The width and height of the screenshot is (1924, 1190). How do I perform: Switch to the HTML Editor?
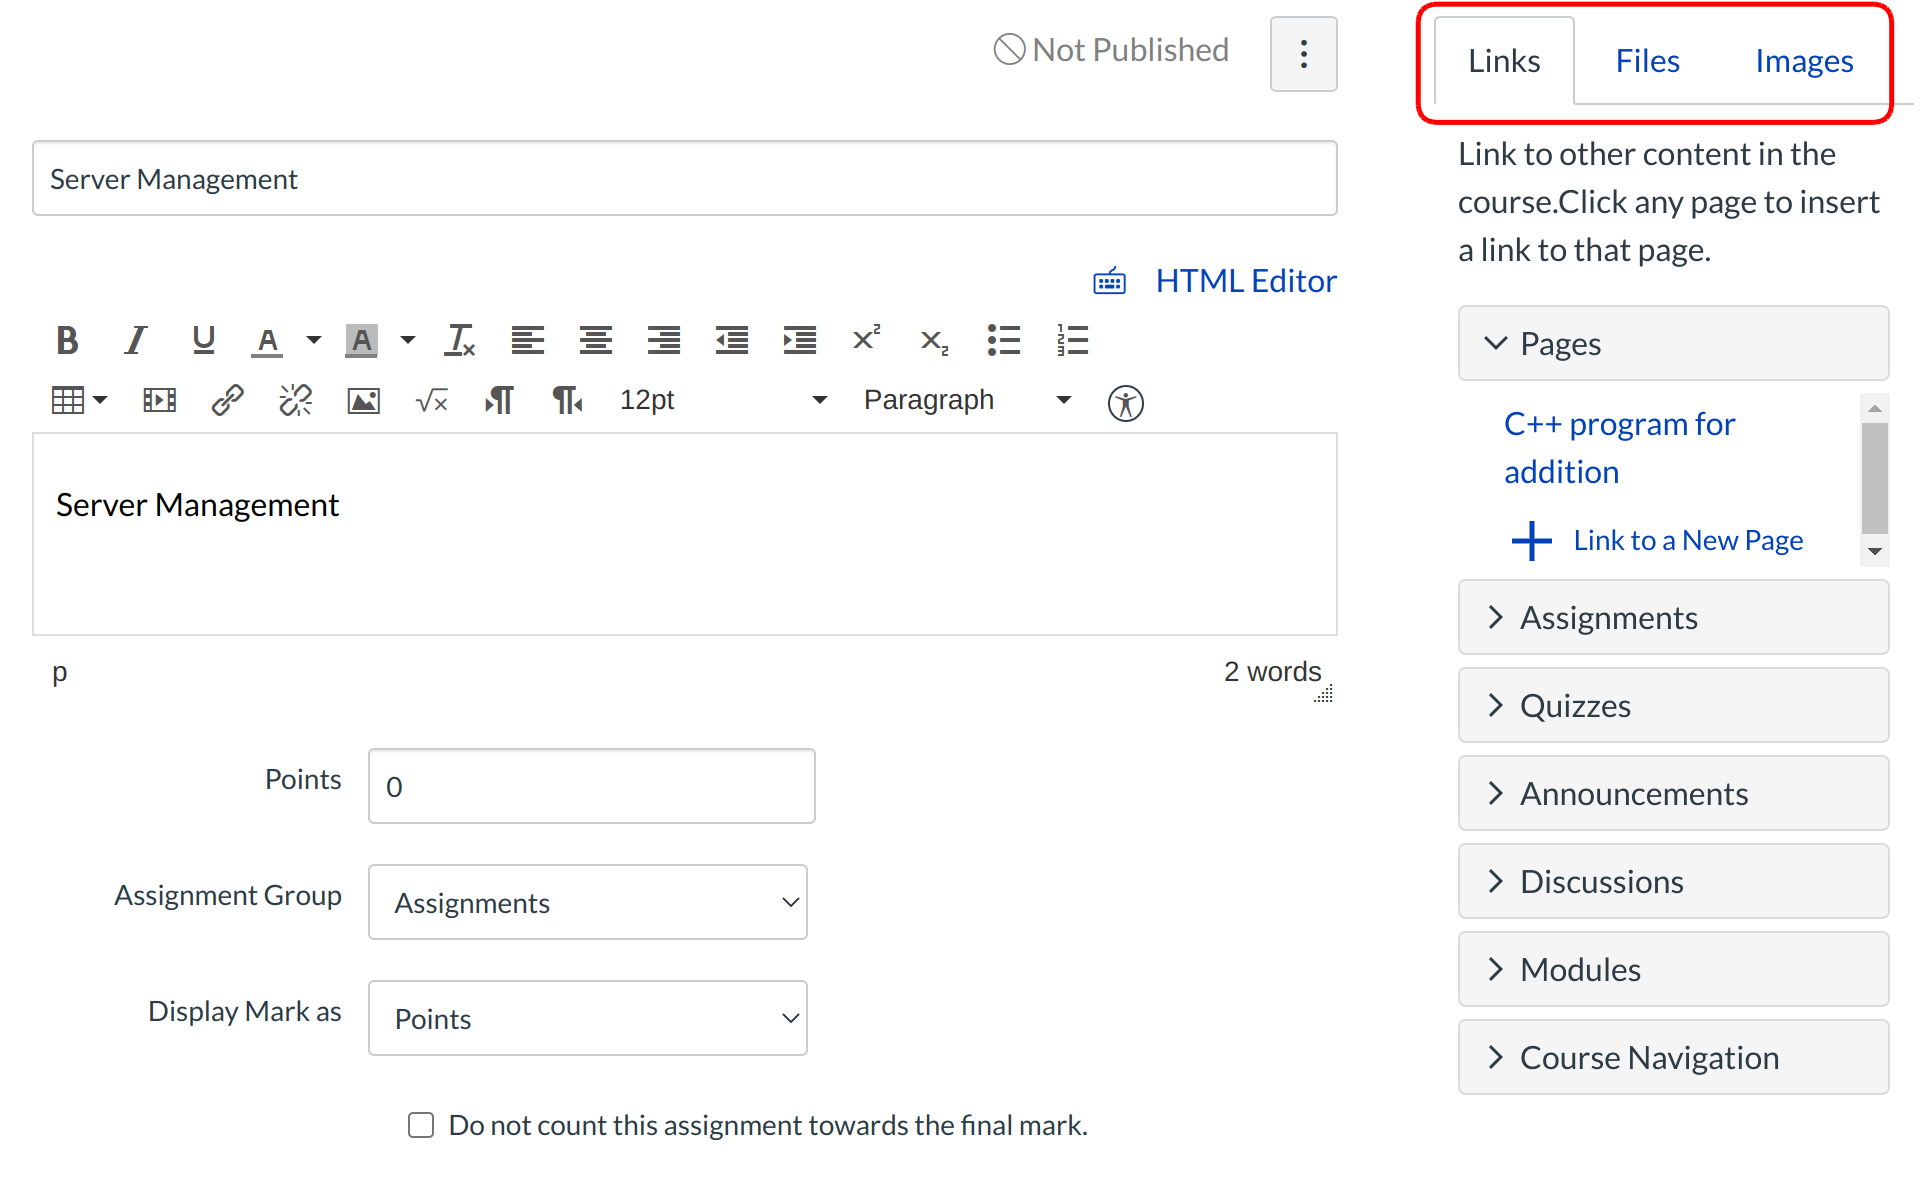coord(1245,281)
